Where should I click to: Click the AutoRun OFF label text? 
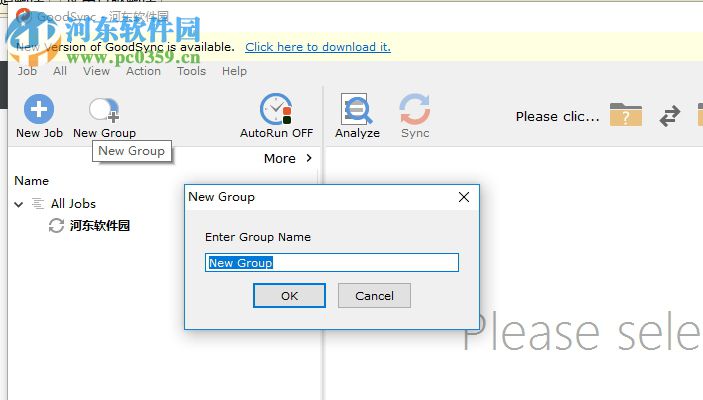click(x=276, y=133)
